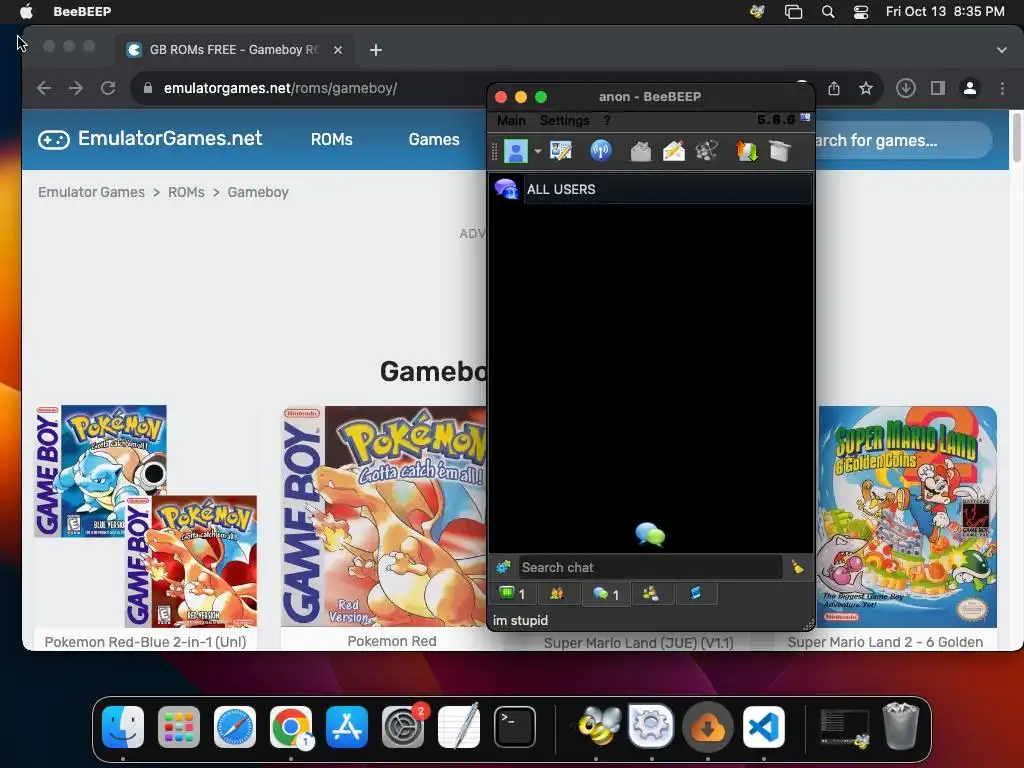
Task: Click the EmulatorGames.net logo link
Action: [150, 138]
